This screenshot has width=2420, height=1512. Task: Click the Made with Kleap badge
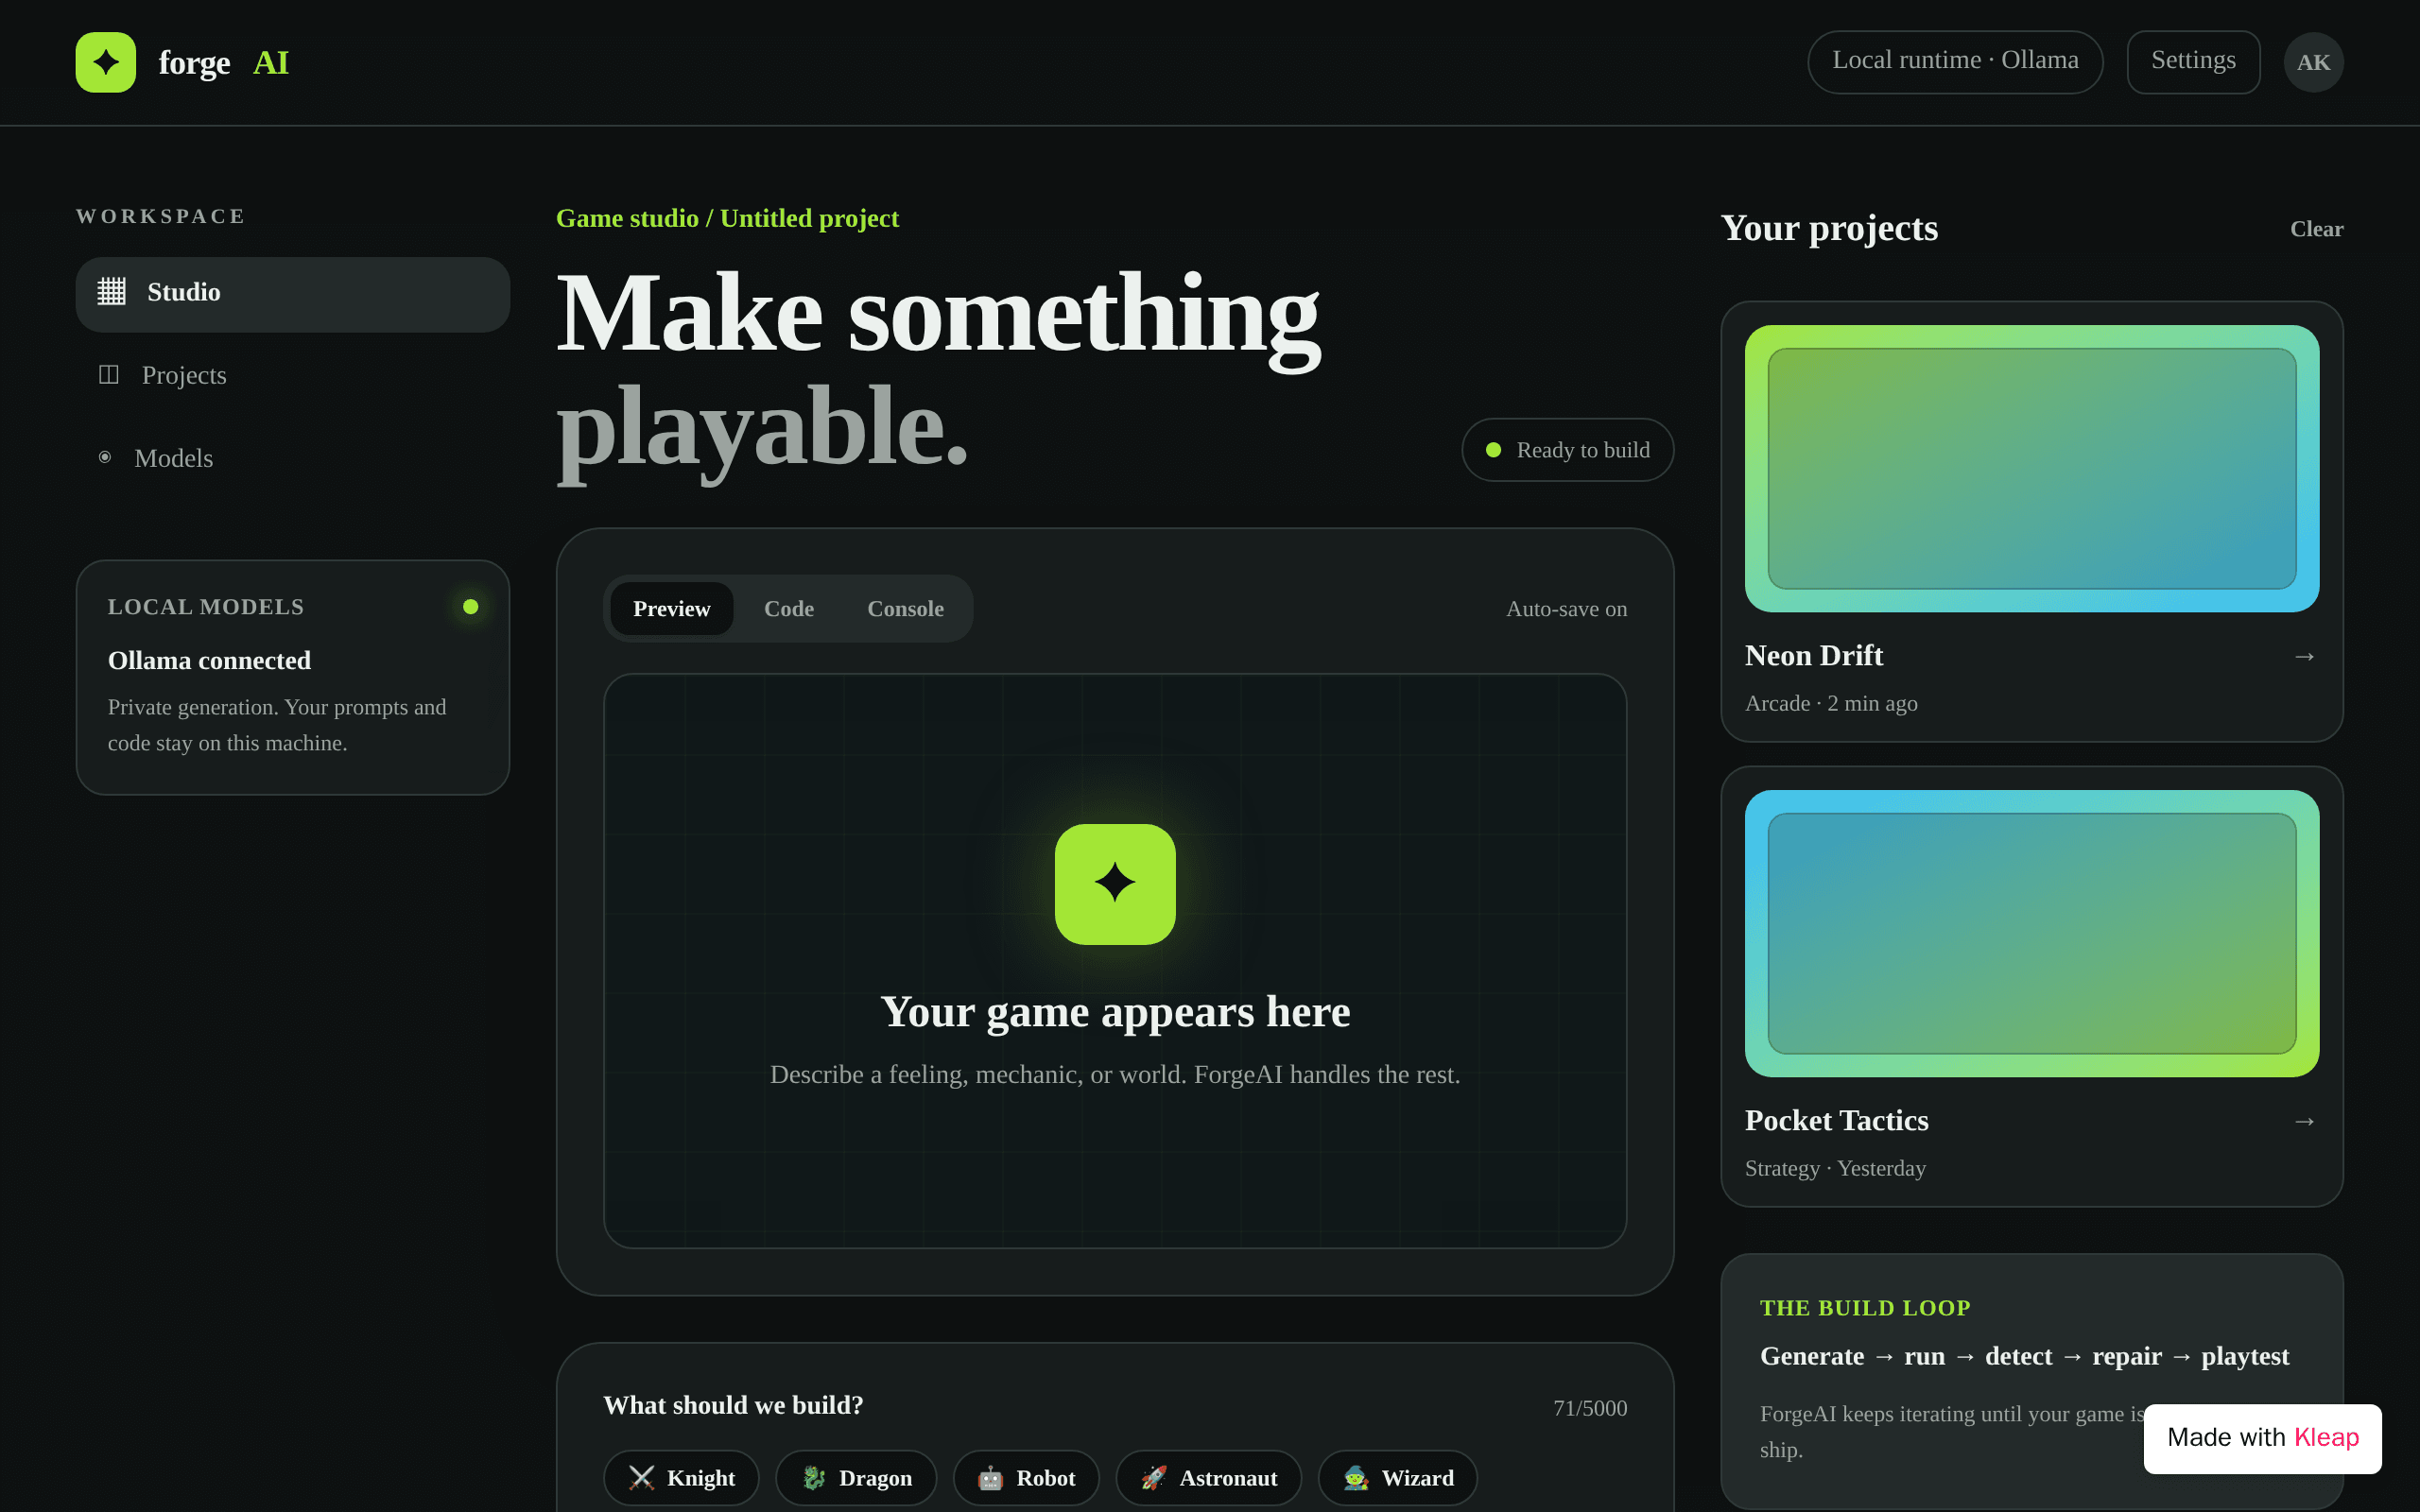tap(2262, 1438)
